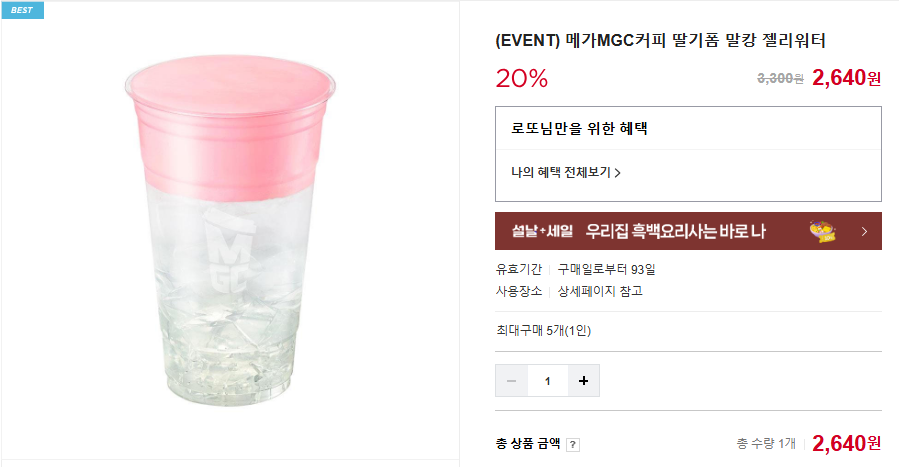Image resolution: width=899 pixels, height=467 pixels.
Task: Click the mascot icon on the sale banner
Action: point(824,231)
